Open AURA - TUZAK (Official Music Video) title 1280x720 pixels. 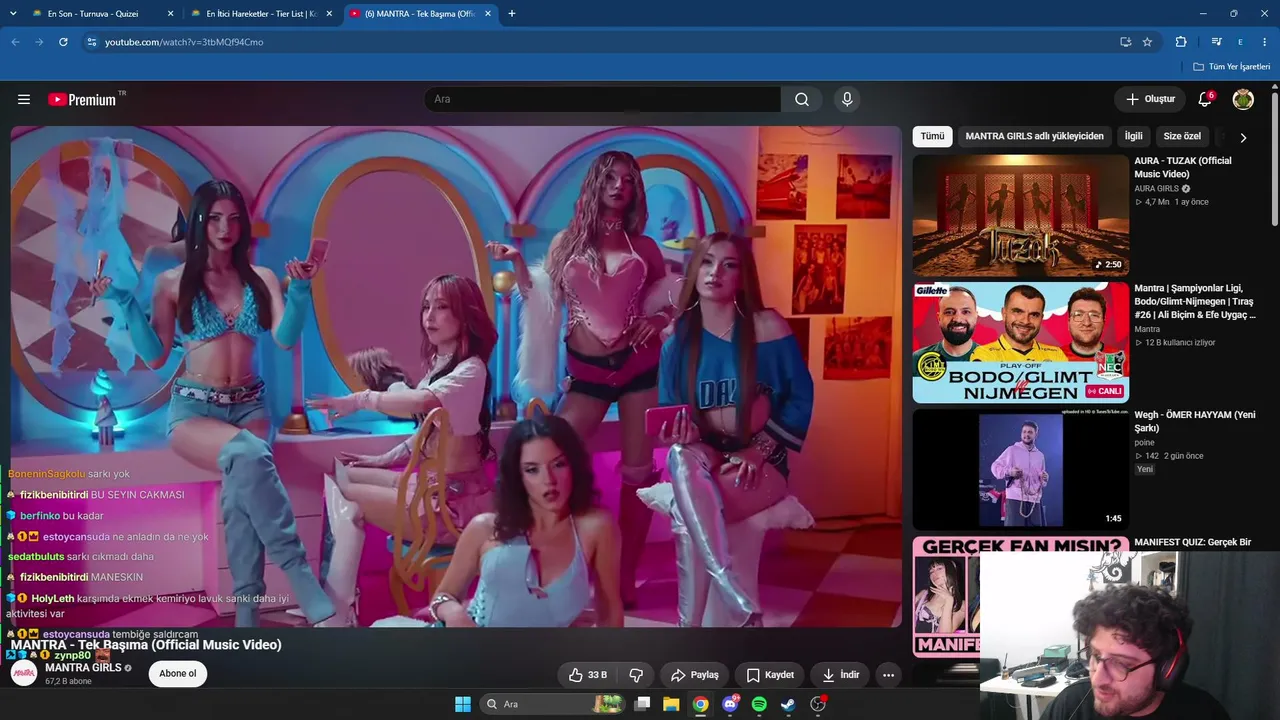tap(1183, 167)
